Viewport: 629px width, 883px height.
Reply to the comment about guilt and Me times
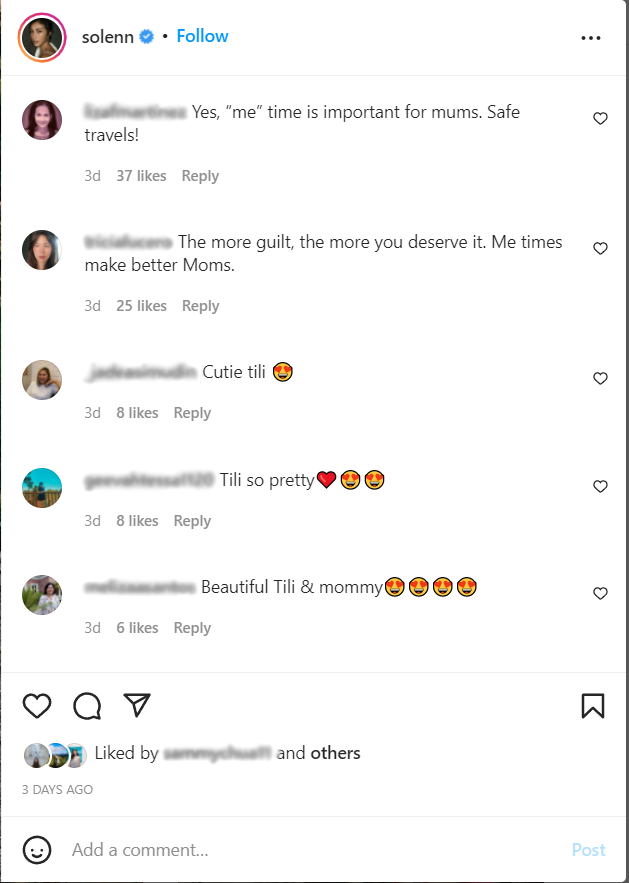(200, 305)
